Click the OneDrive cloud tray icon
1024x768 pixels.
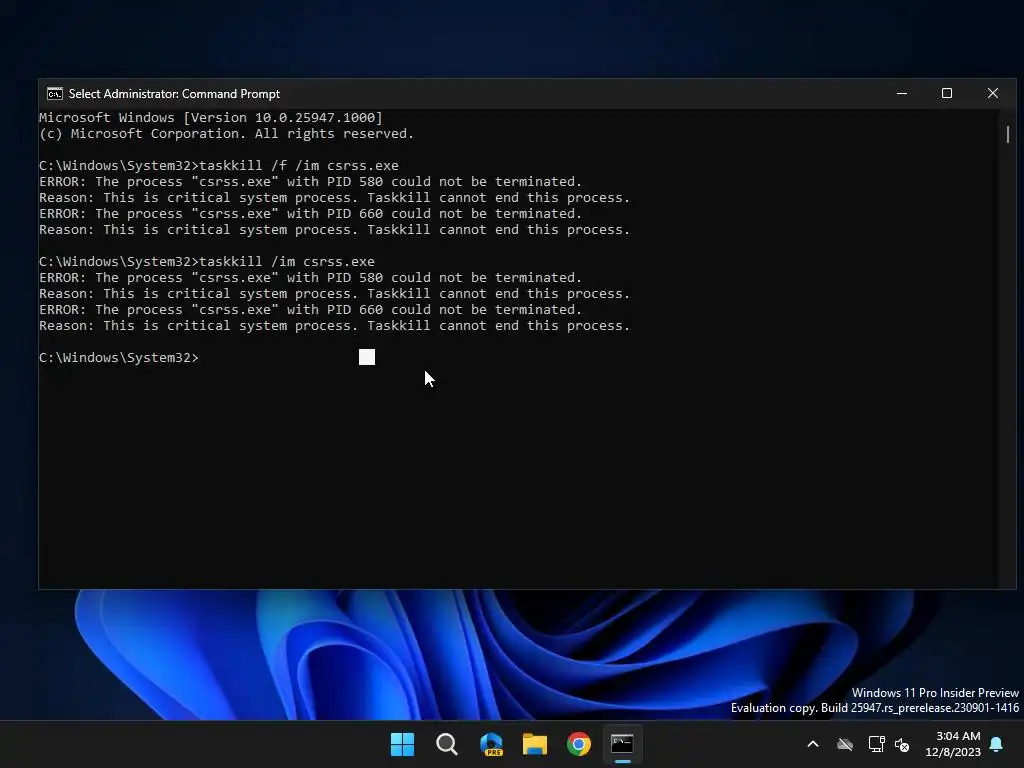click(x=845, y=744)
